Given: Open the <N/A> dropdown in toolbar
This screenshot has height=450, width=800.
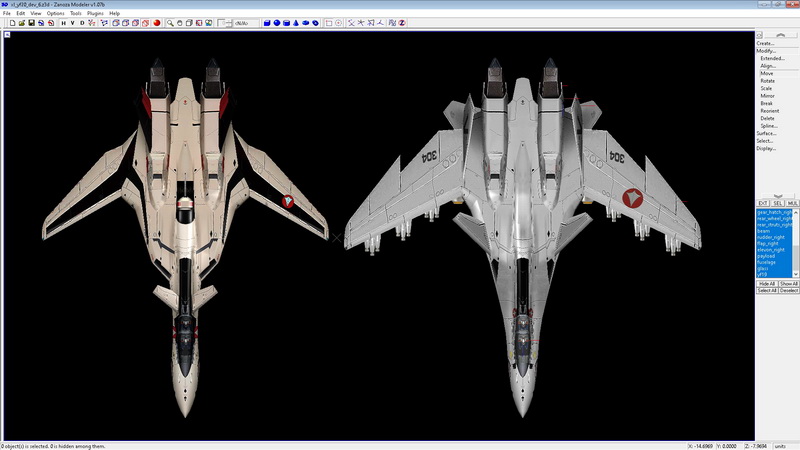Looking at the screenshot, I should [x=241, y=23].
